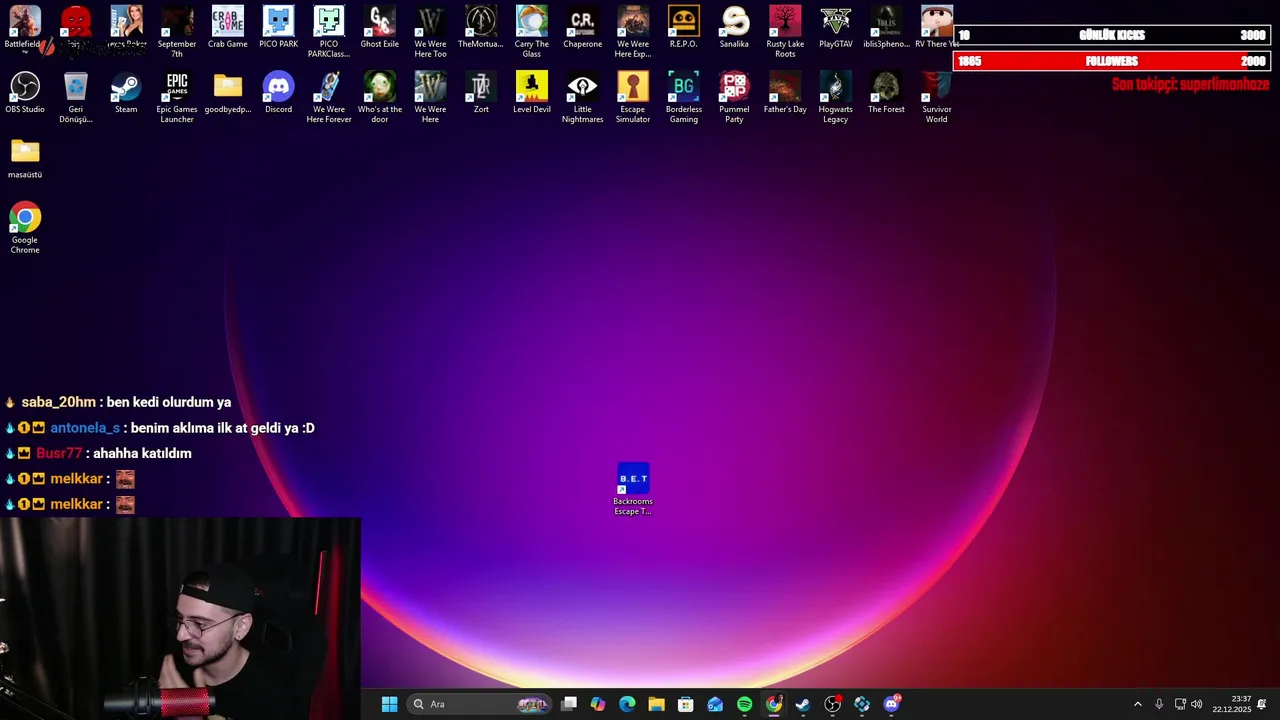Open Chaperone desktop icon
1280x720 pixels.
click(582, 27)
